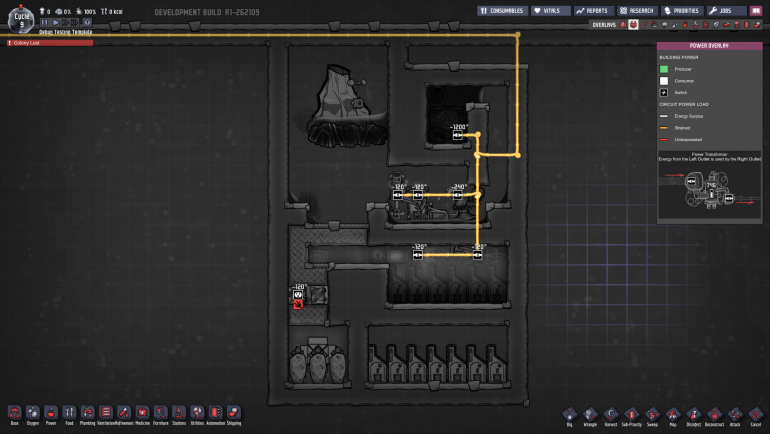770x434 pixels.
Task: Choose the Deconstruct tool
Action: 714,412
